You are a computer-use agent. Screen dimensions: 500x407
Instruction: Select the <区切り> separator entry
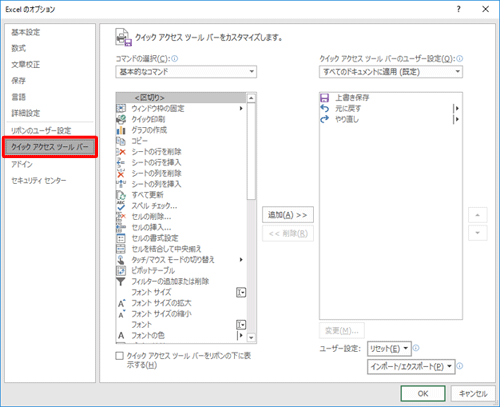click(181, 98)
